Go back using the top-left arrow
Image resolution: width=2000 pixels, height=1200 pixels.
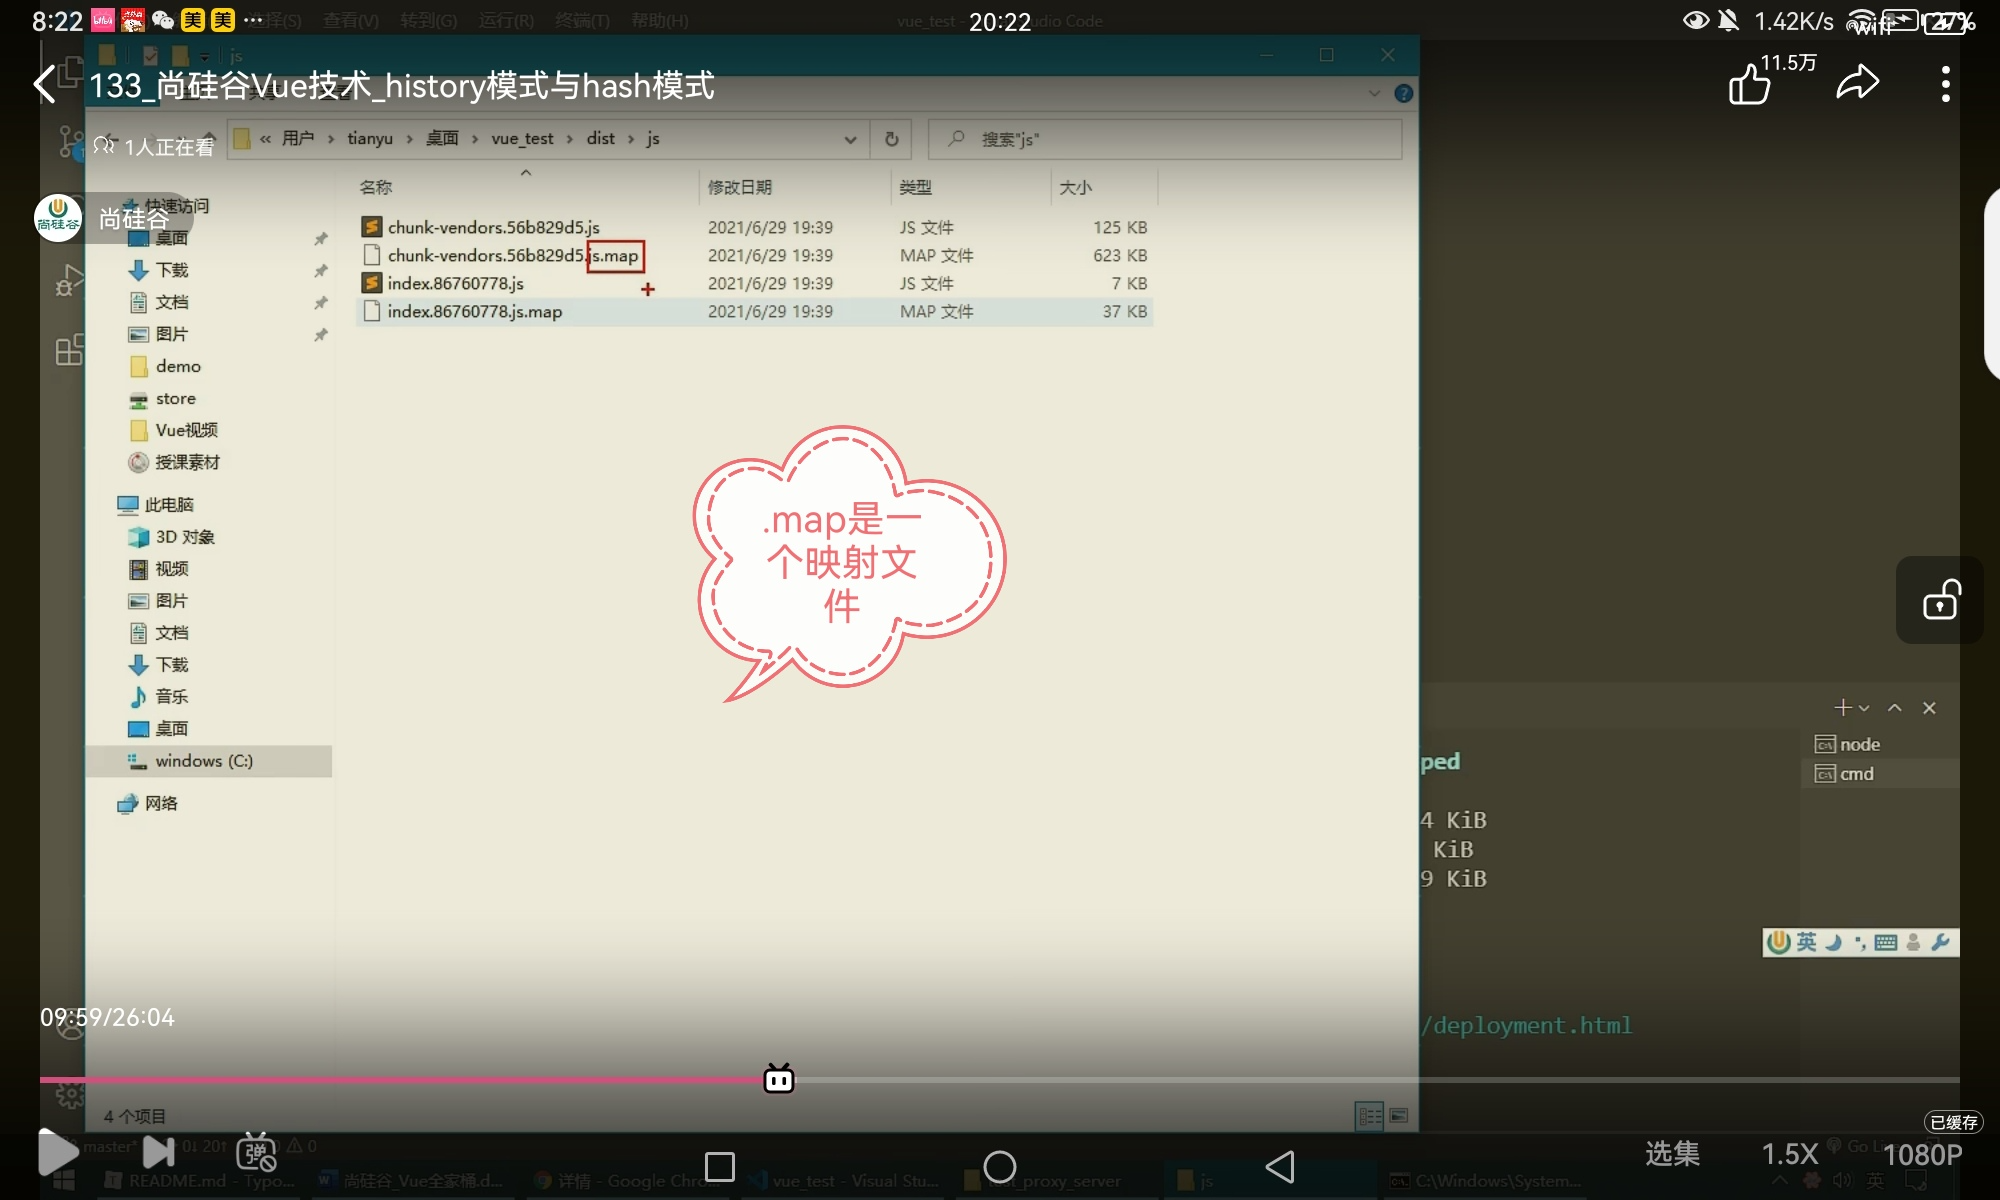[x=45, y=84]
